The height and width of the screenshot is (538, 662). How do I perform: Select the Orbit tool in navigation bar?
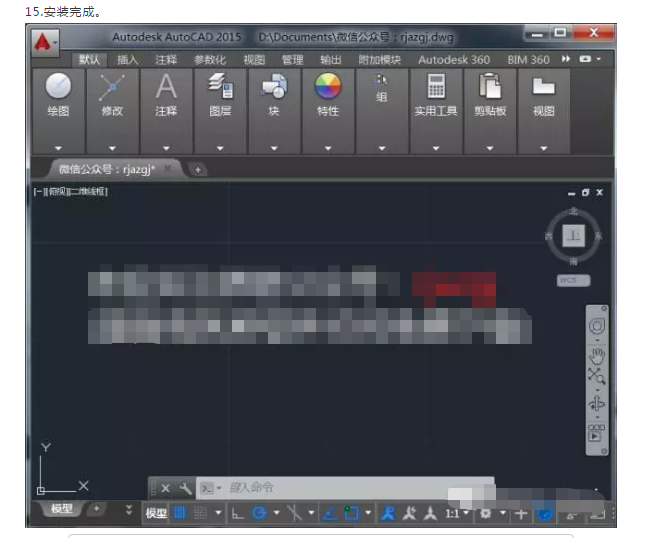(597, 404)
